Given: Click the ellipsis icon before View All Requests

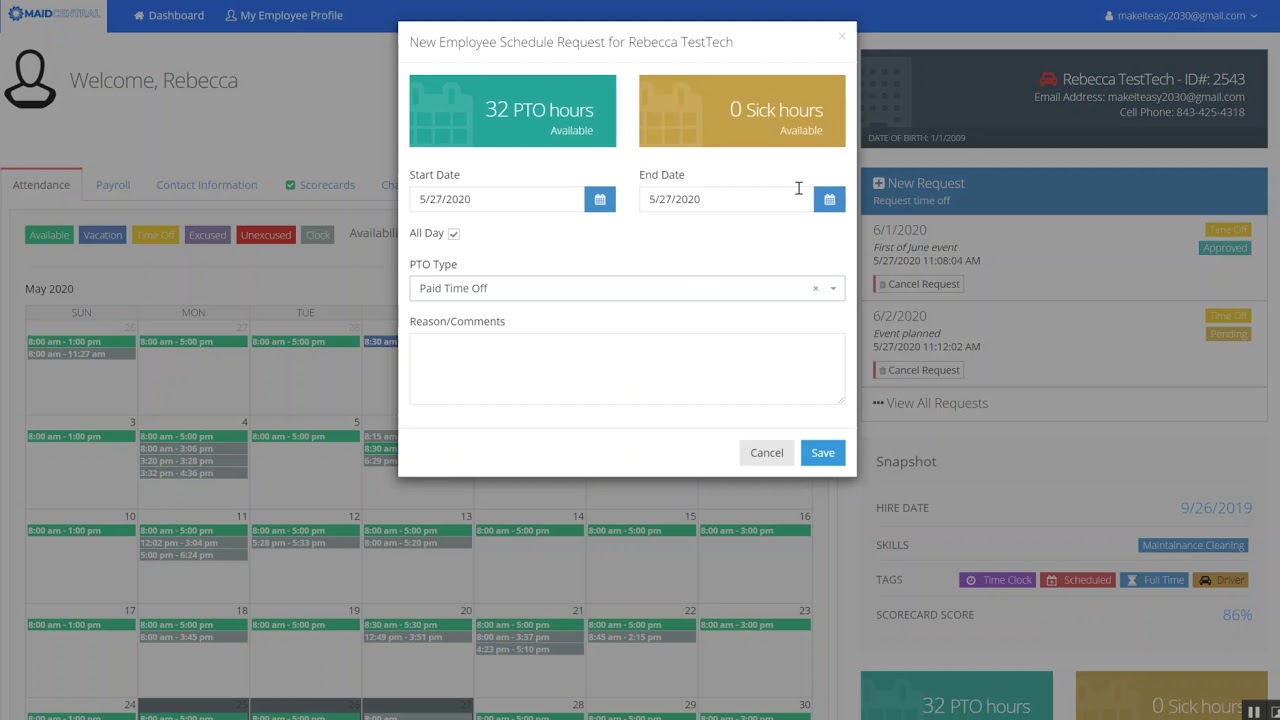Looking at the screenshot, I should click(878, 403).
